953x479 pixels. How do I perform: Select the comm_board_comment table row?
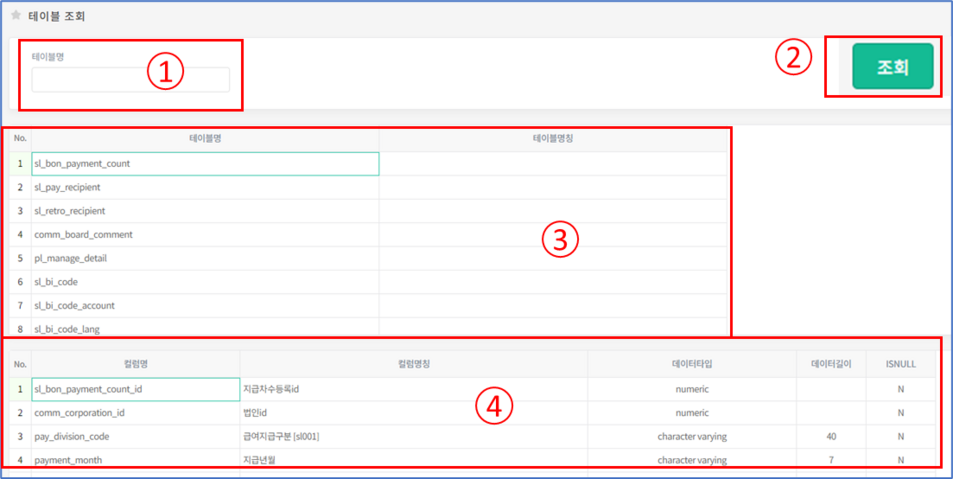click(83, 234)
